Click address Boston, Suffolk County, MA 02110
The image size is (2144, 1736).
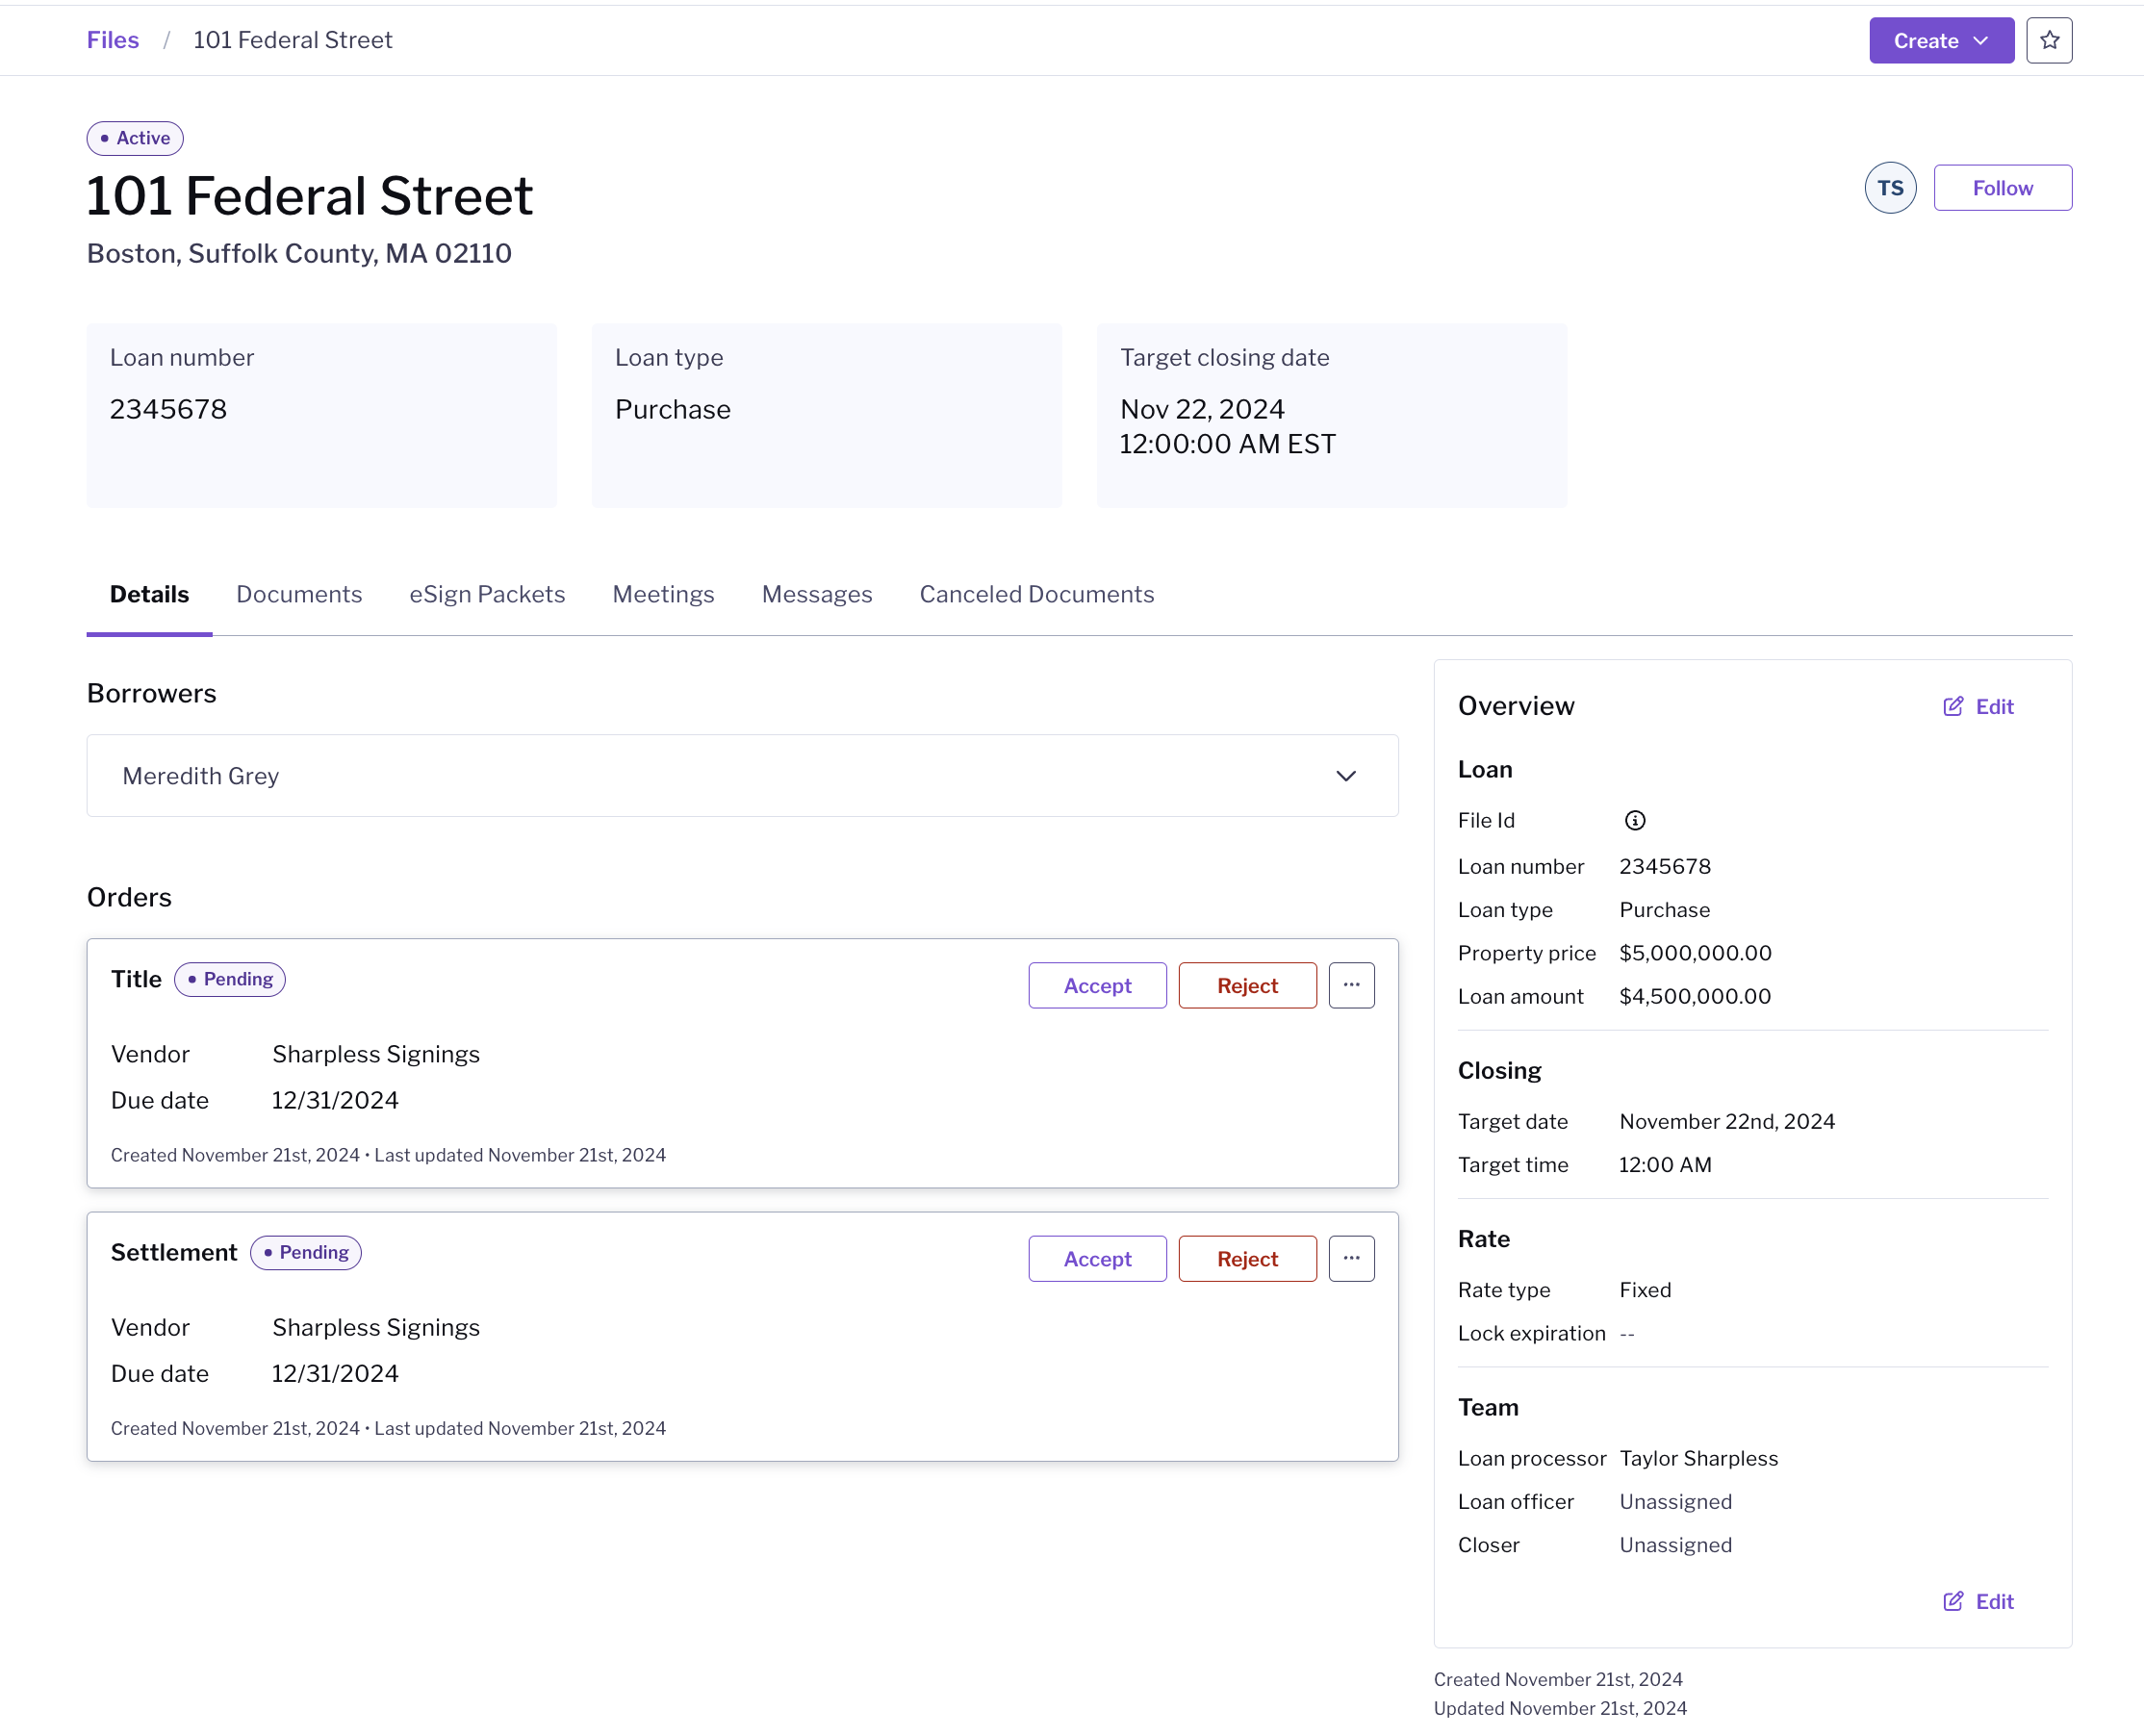299,253
